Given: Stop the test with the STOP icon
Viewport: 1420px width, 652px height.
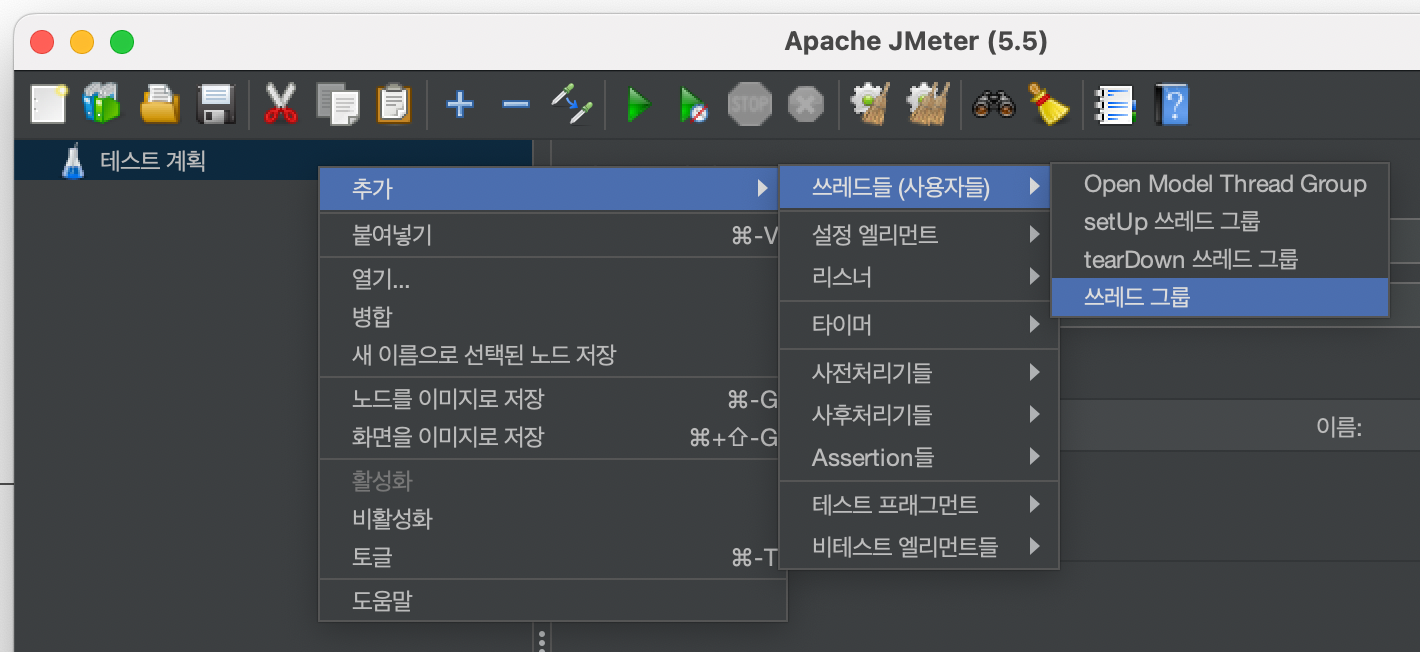Looking at the screenshot, I should click(749, 103).
